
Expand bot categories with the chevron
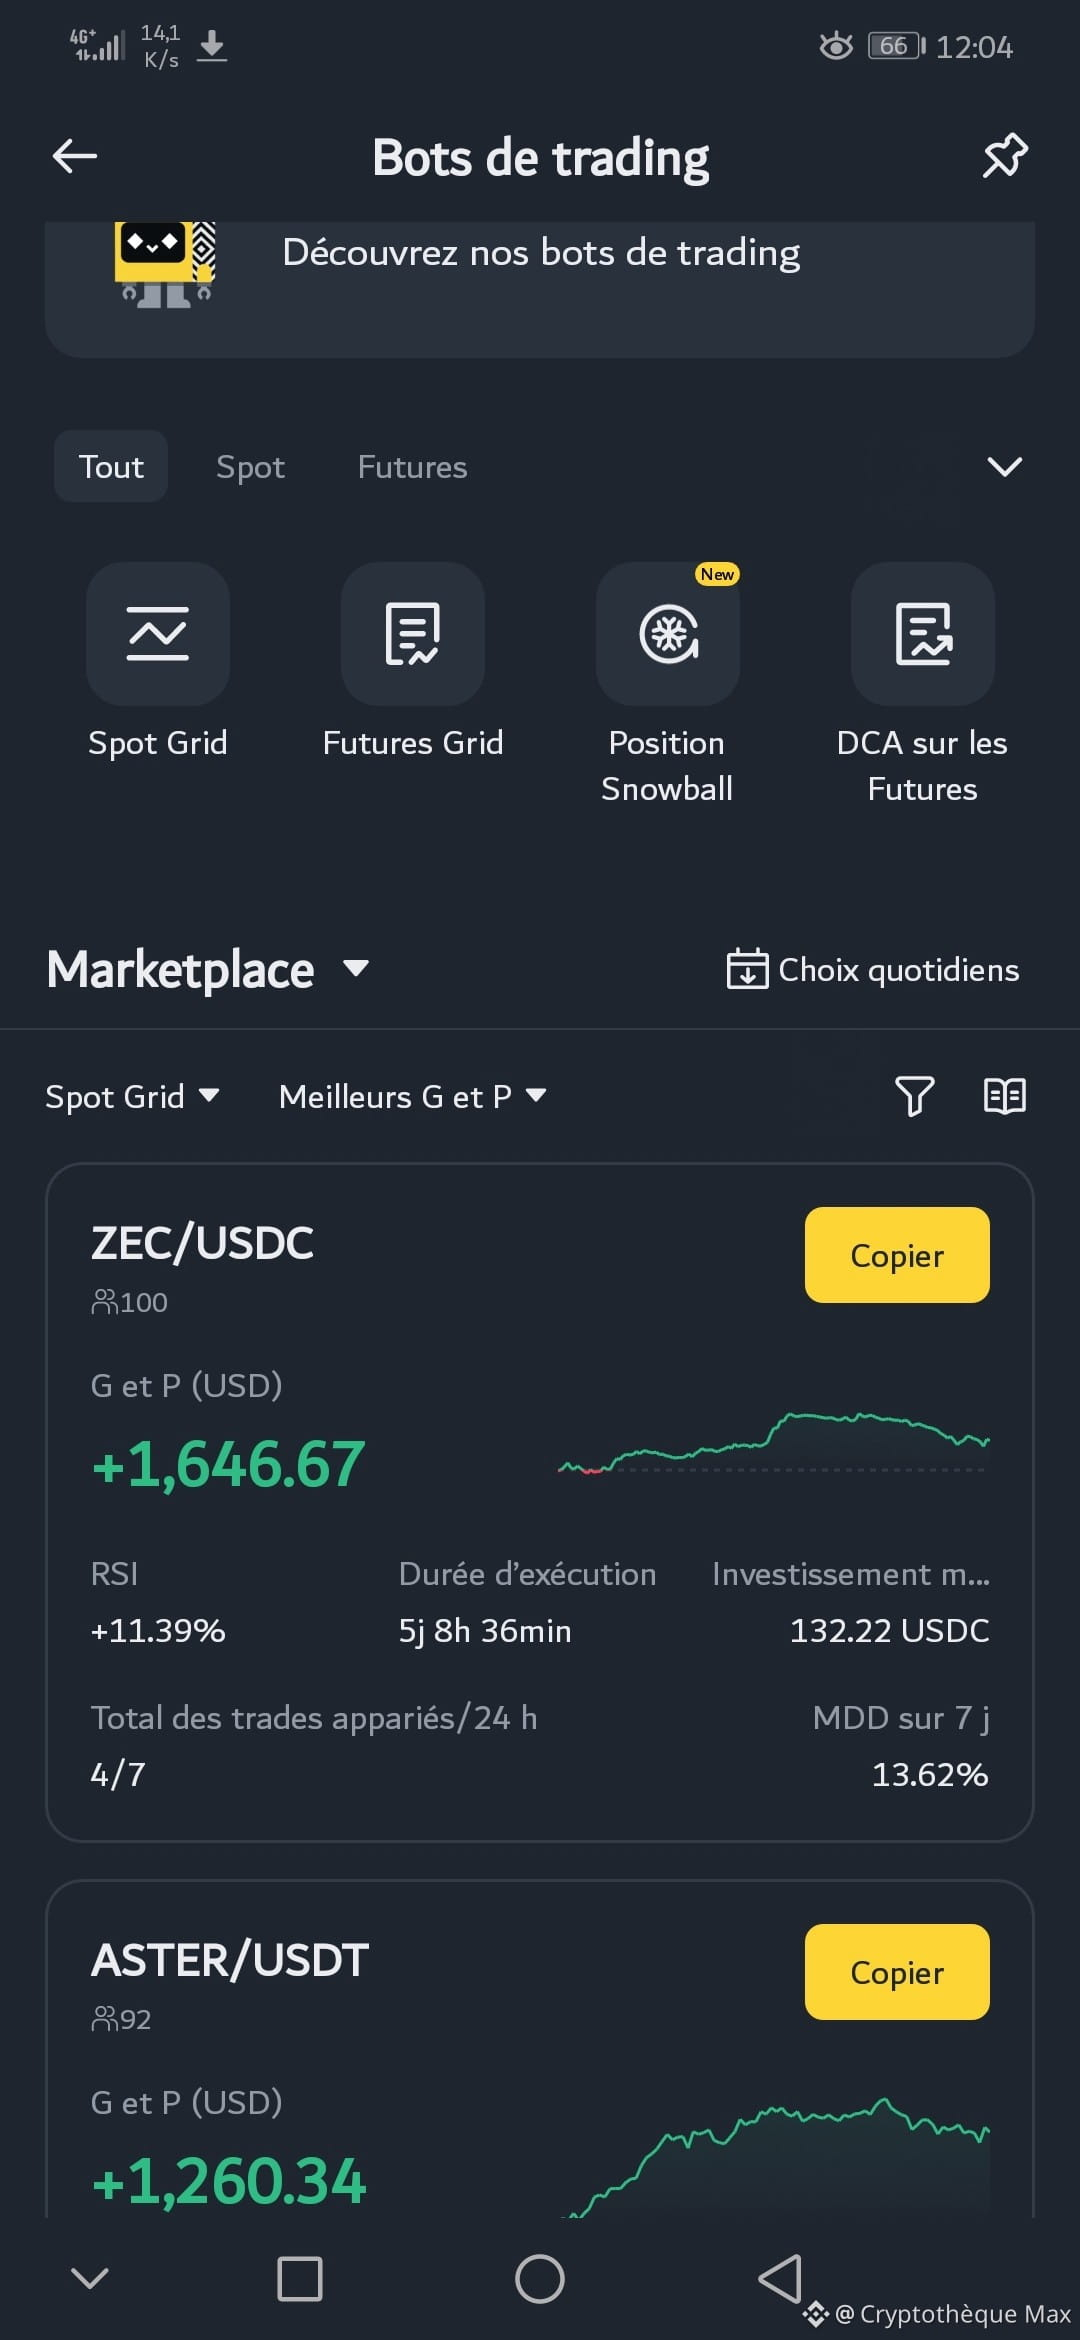(1004, 466)
